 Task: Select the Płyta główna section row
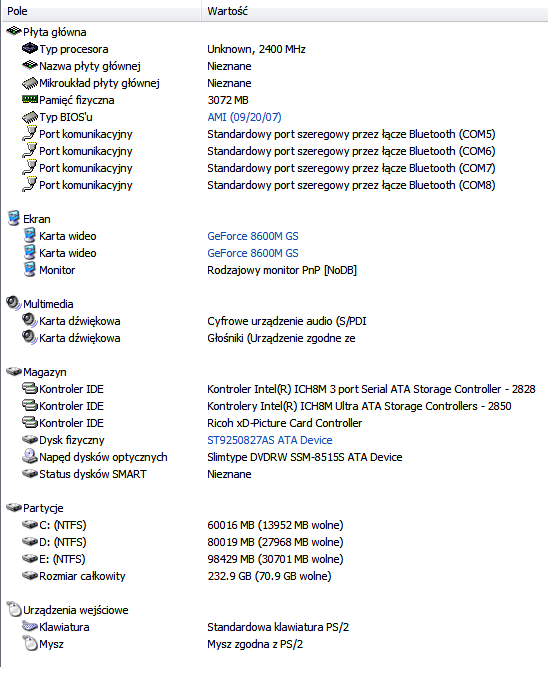(275, 32)
